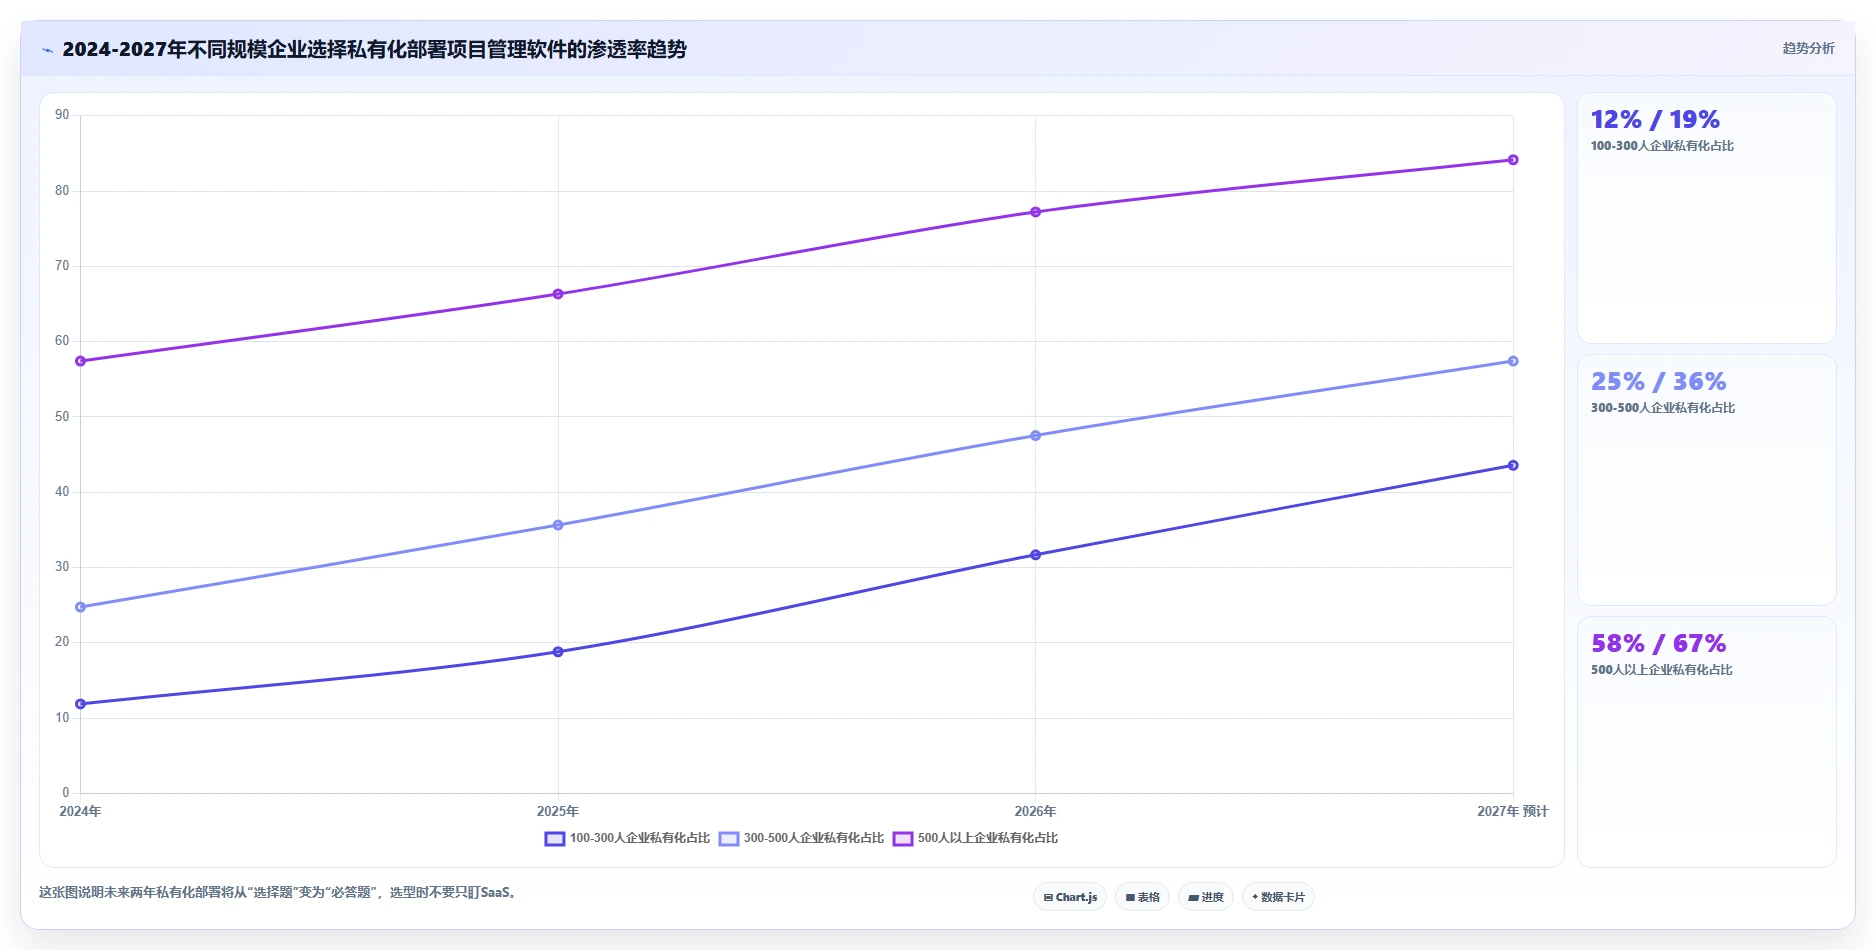The image size is (1876, 950).
Task: Click the 25% / 36% stat value
Action: [1658, 382]
